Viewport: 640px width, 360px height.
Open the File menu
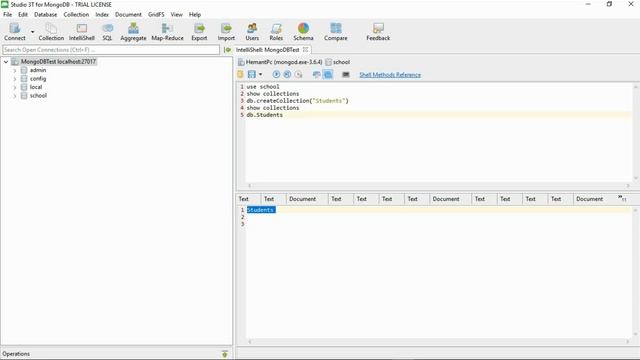[7, 14]
